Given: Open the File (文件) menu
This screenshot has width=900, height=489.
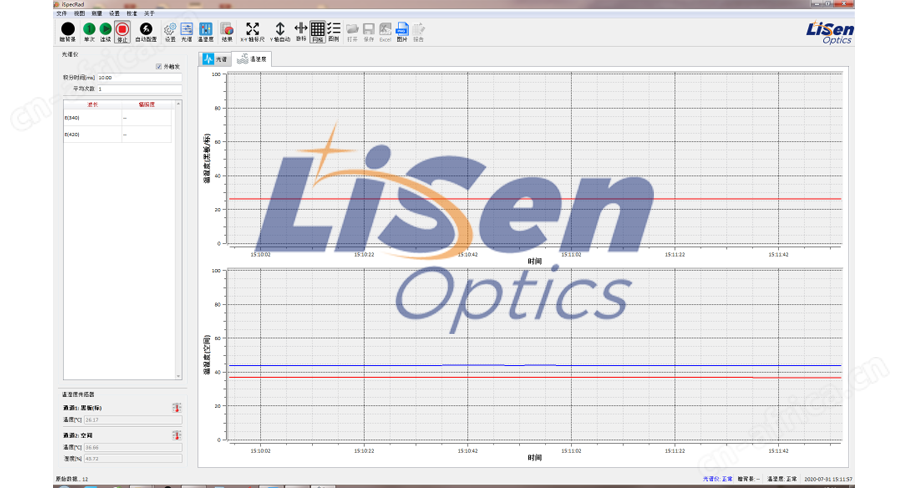Looking at the screenshot, I should pos(61,13).
